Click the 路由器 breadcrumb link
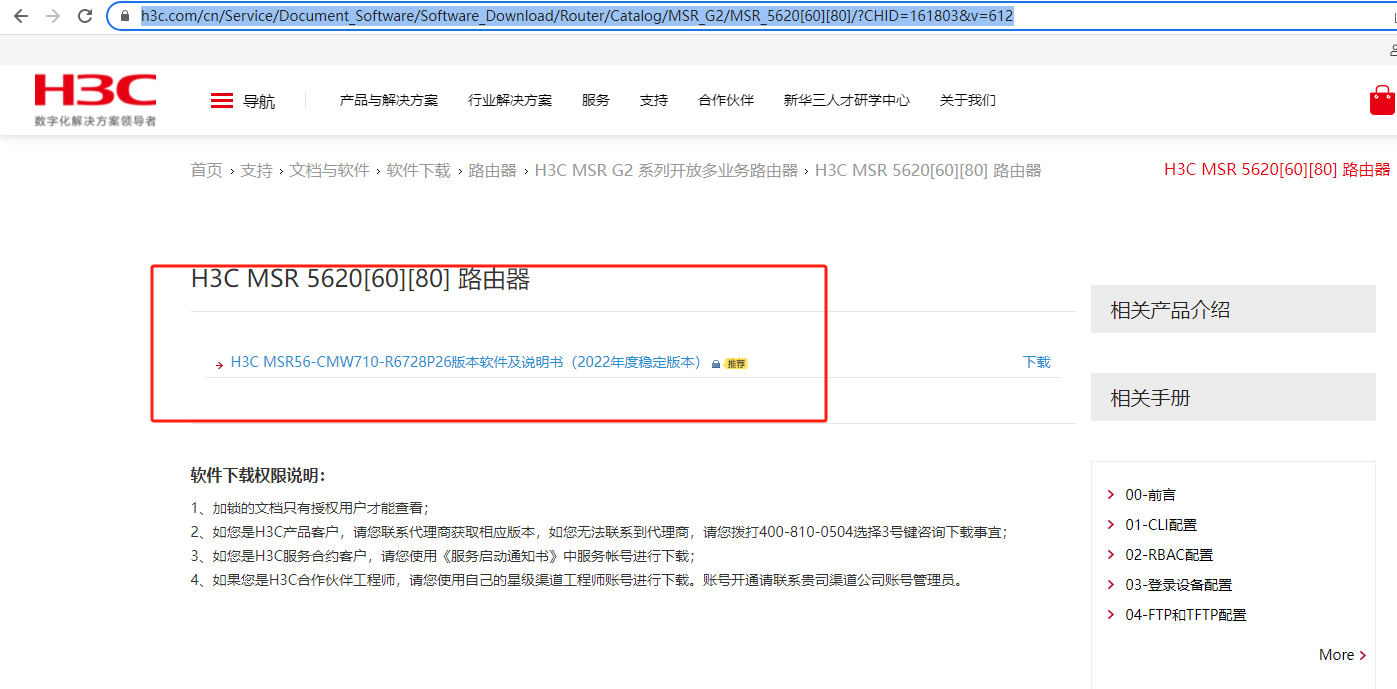The width and height of the screenshot is (1397, 689). [x=493, y=171]
